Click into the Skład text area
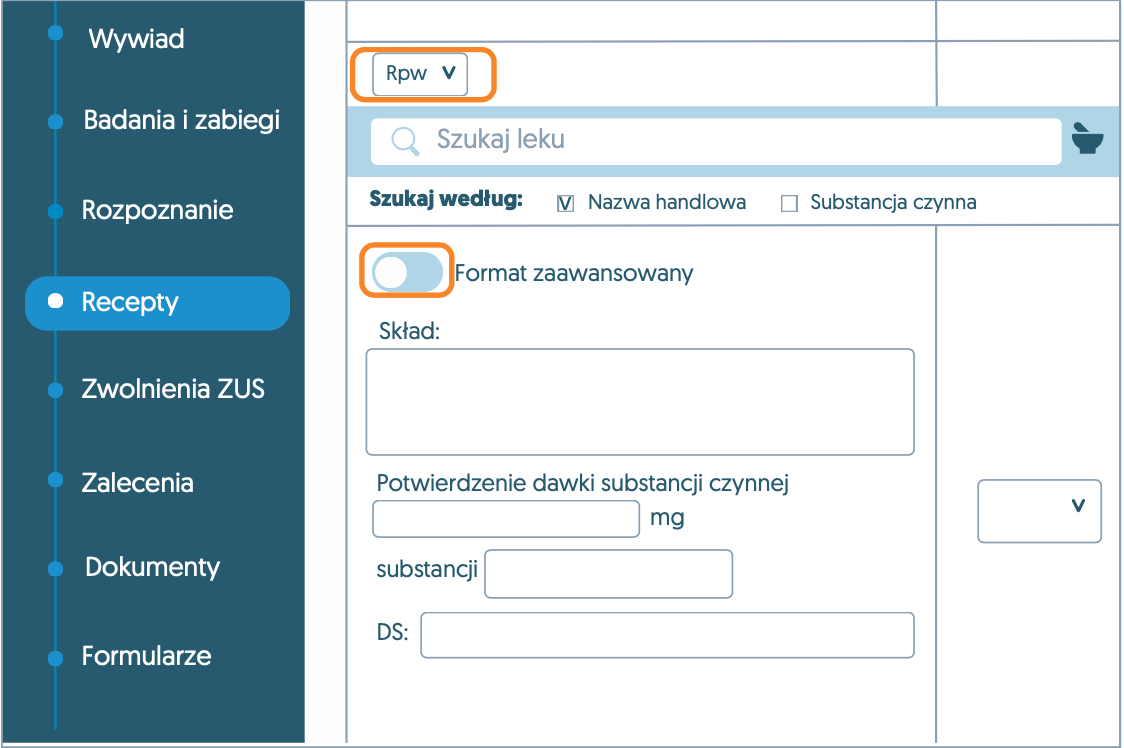Image resolution: width=1124 pixels, height=748 pixels. pos(640,402)
